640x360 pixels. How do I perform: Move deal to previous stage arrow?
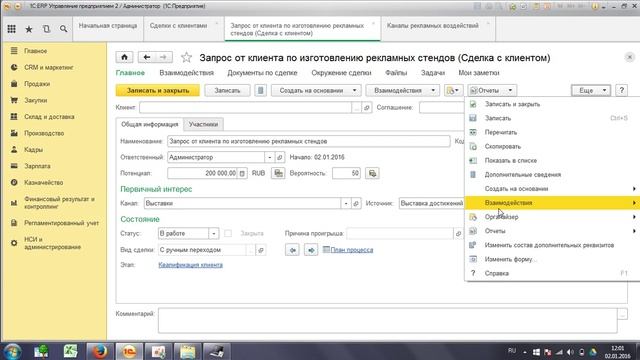pyautogui.click(x=292, y=250)
